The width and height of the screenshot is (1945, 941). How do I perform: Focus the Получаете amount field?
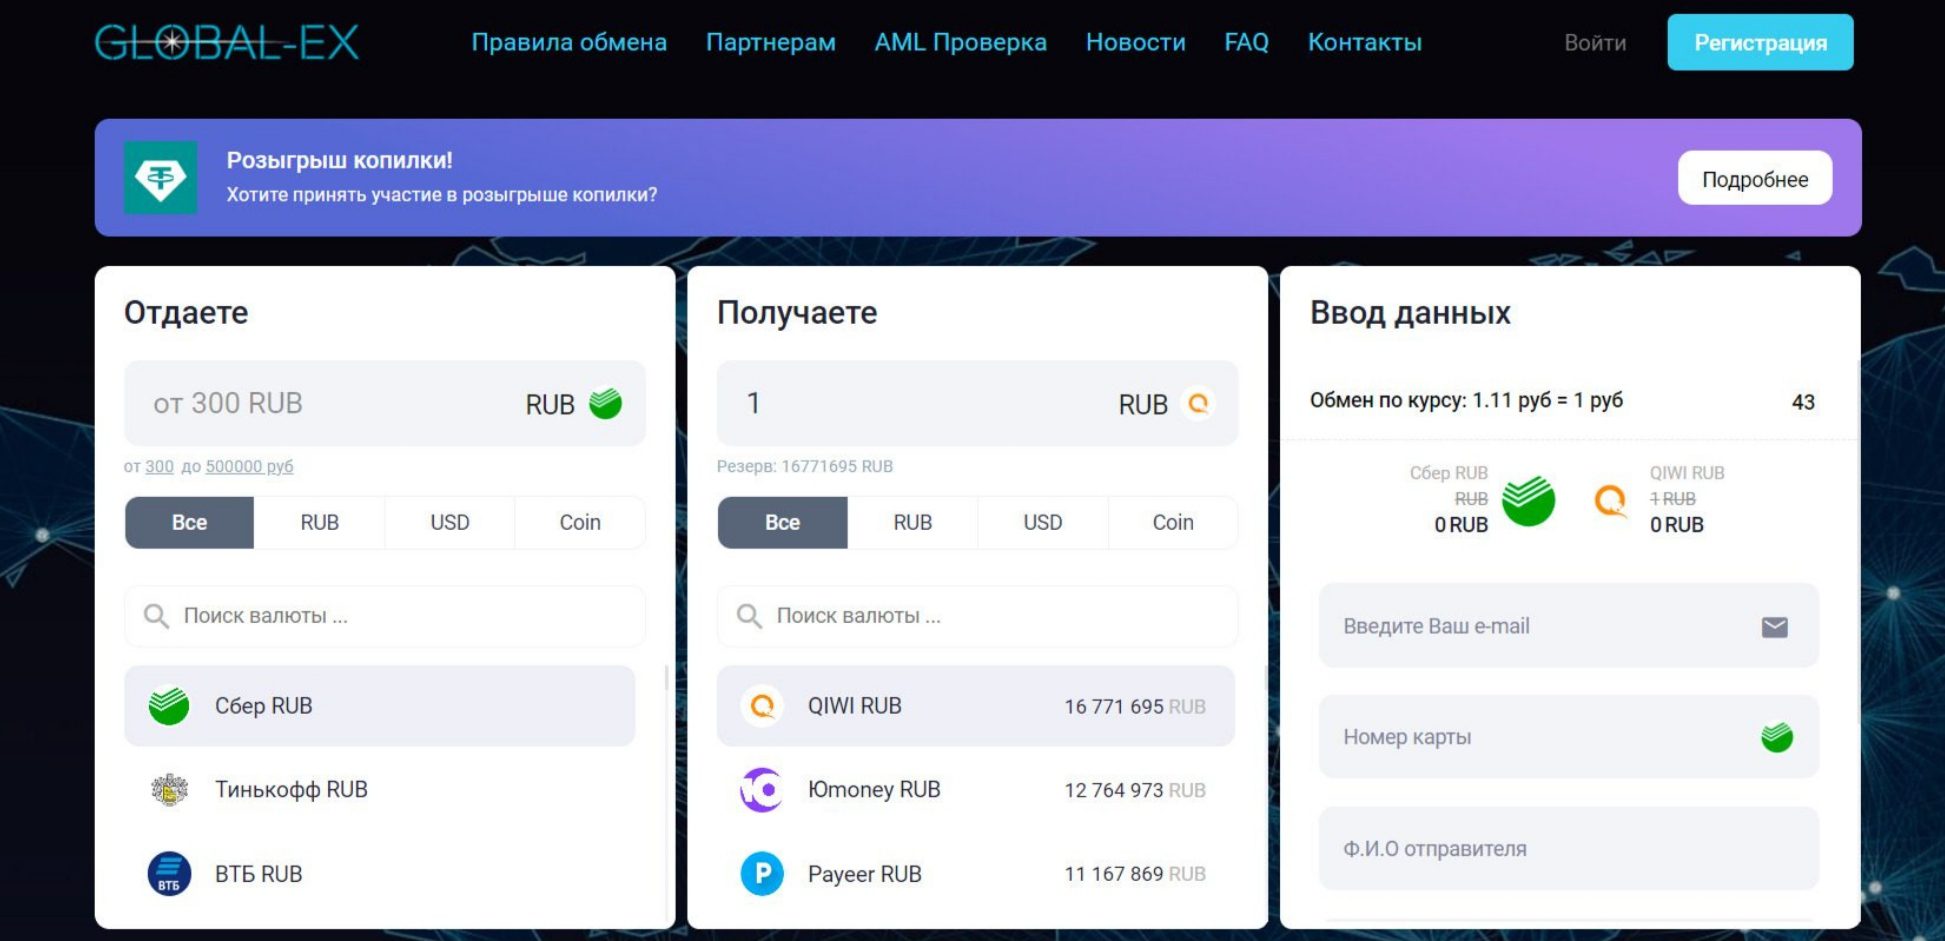977,403
